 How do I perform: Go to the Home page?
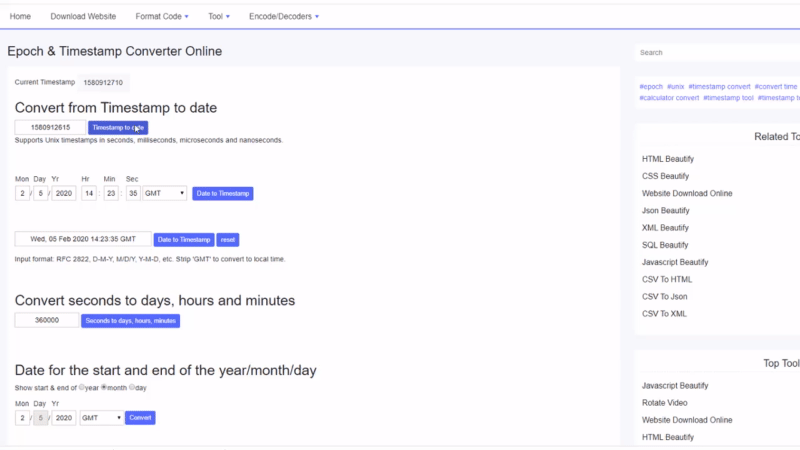[20, 17]
